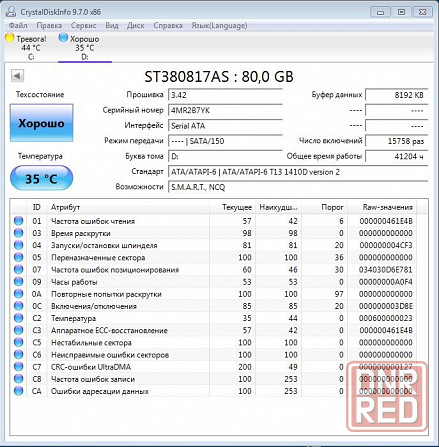Click the yellow status circle for drive C:
The height and width of the screenshot is (447, 439).
tap(9, 38)
